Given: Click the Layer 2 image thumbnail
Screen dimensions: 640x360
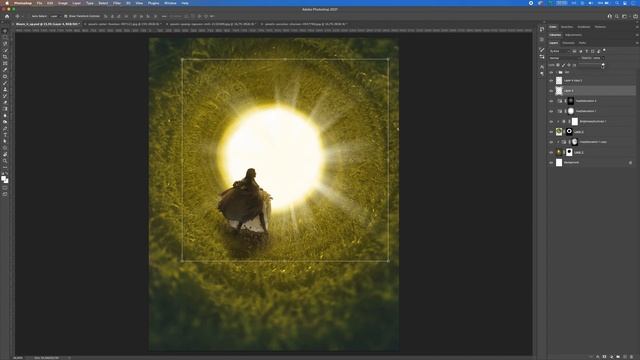Looking at the screenshot, I should pyautogui.click(x=559, y=152).
